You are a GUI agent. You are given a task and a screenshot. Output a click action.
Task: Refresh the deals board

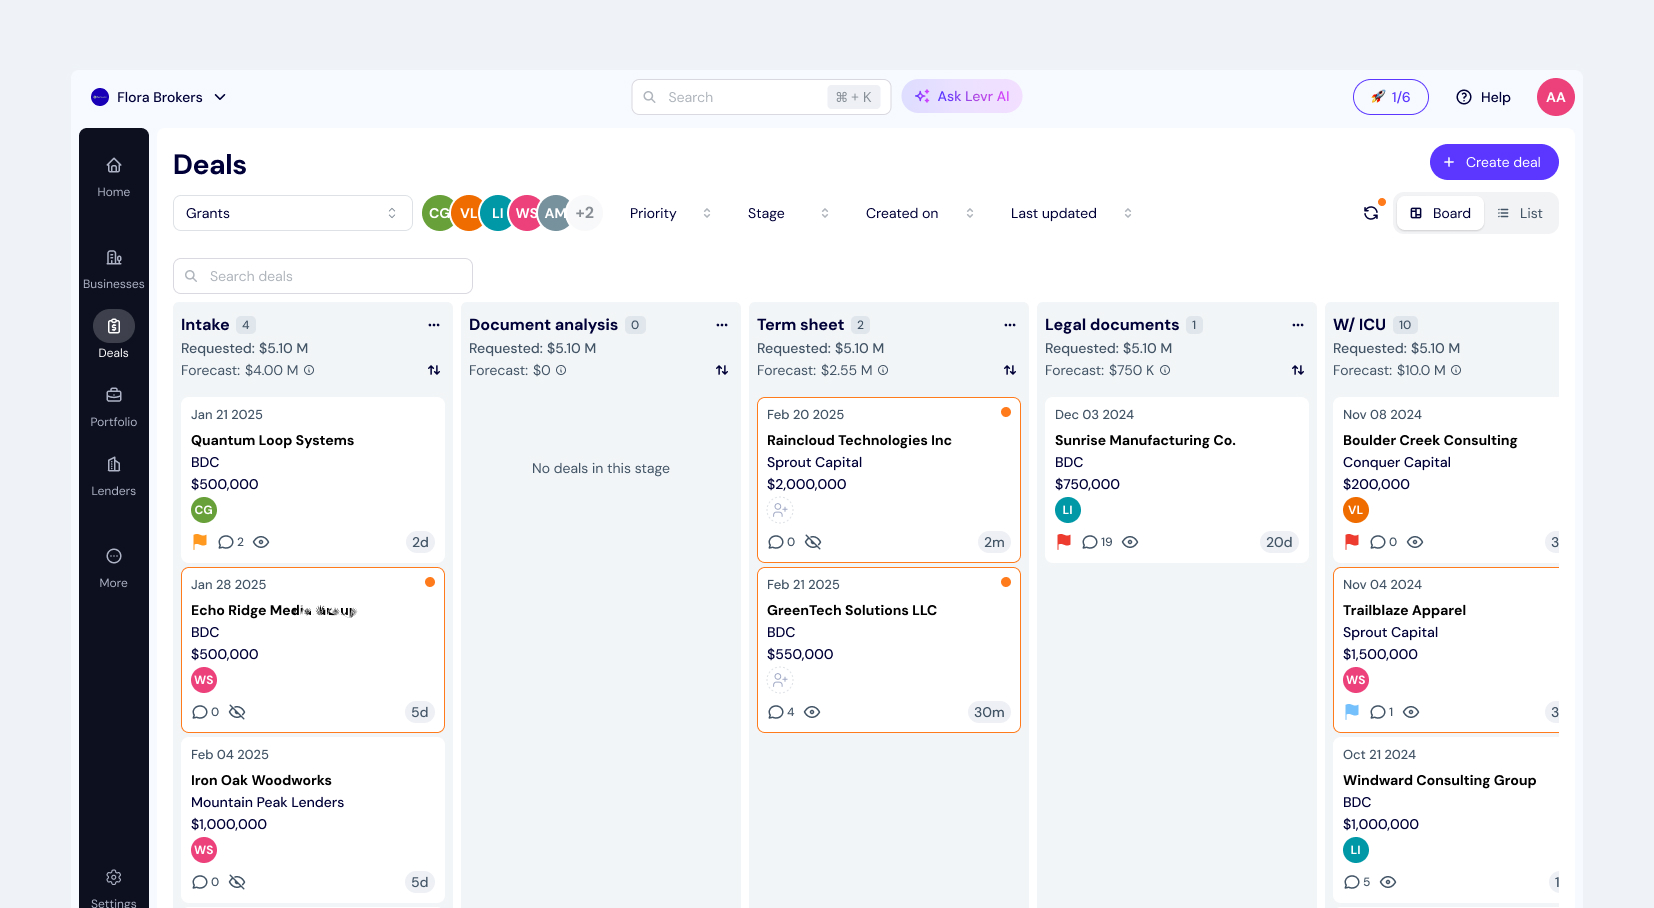click(1370, 212)
